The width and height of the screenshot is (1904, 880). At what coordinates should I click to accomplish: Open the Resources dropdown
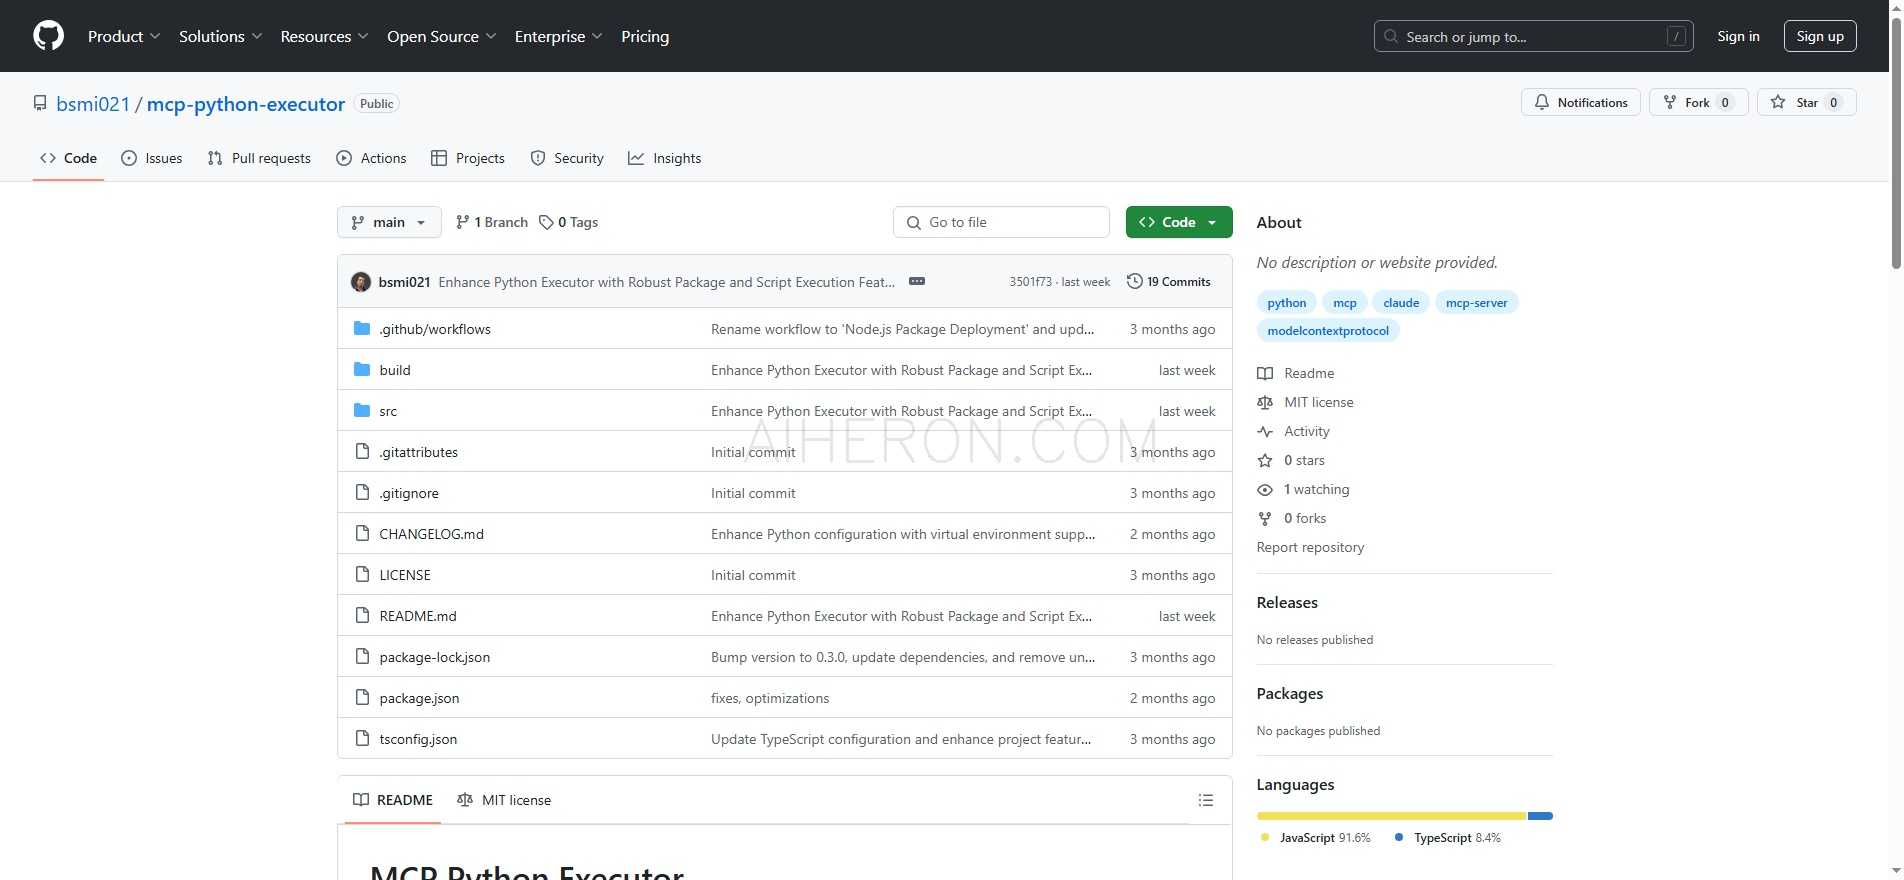pos(324,36)
